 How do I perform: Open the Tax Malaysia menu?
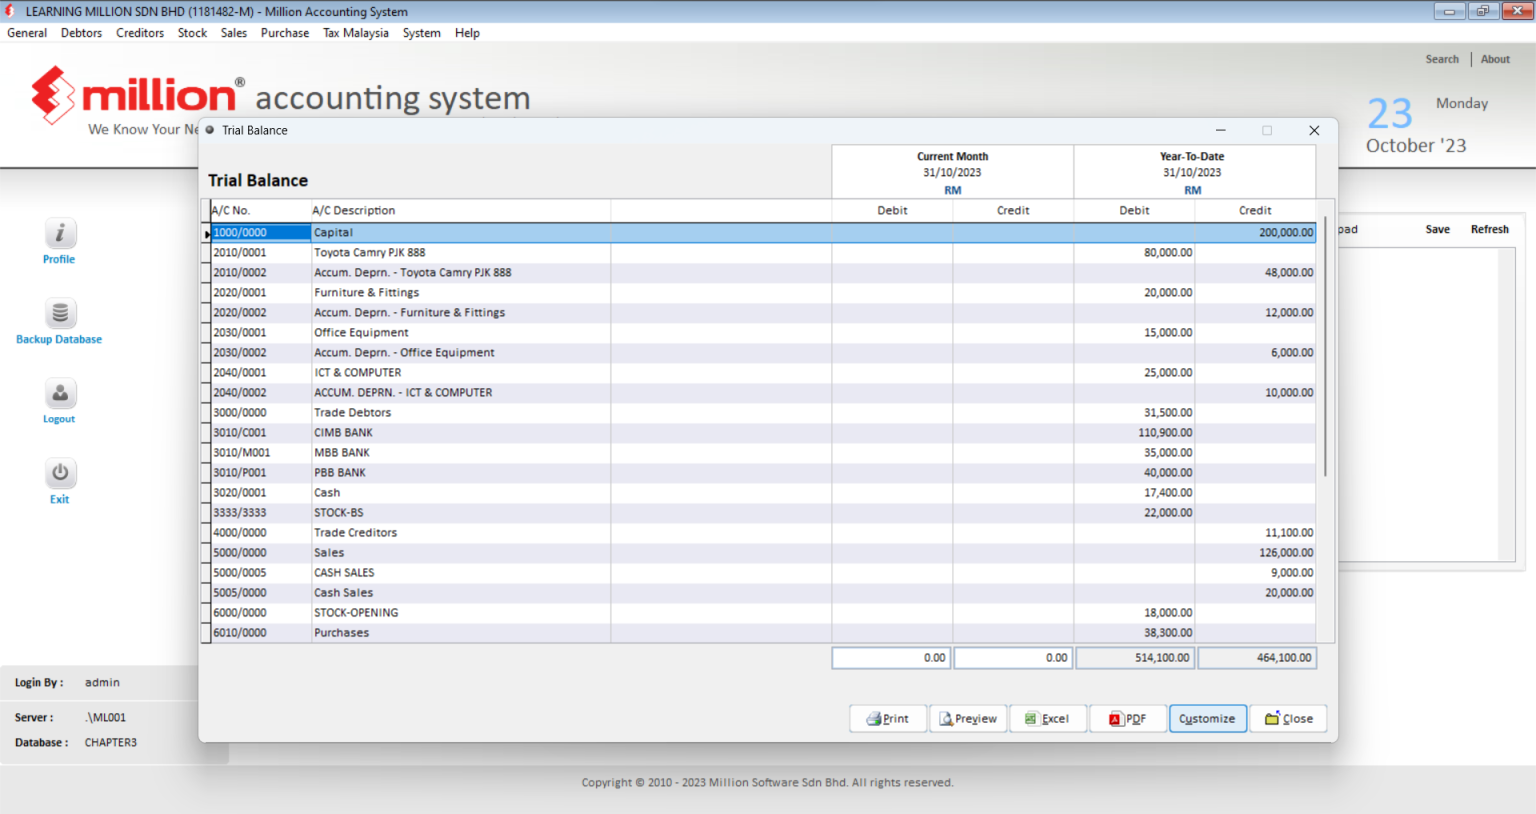tap(356, 33)
